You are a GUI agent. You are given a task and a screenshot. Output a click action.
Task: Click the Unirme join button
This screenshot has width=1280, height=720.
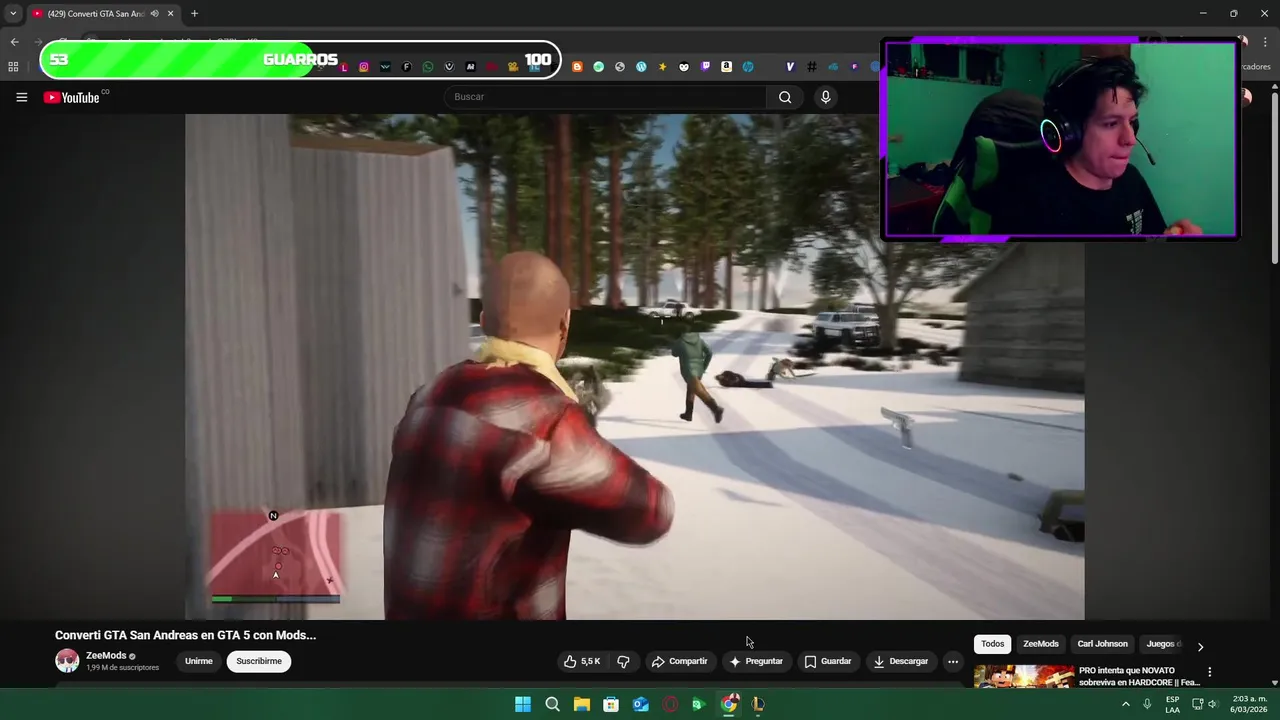click(198, 661)
